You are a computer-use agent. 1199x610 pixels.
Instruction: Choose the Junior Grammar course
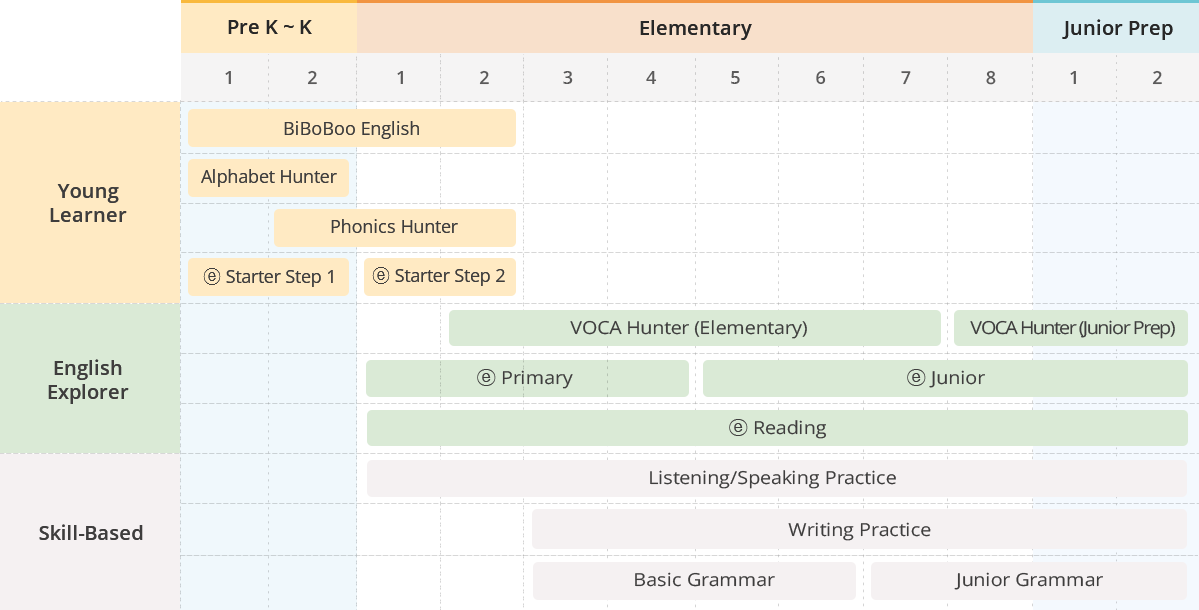[1029, 581]
